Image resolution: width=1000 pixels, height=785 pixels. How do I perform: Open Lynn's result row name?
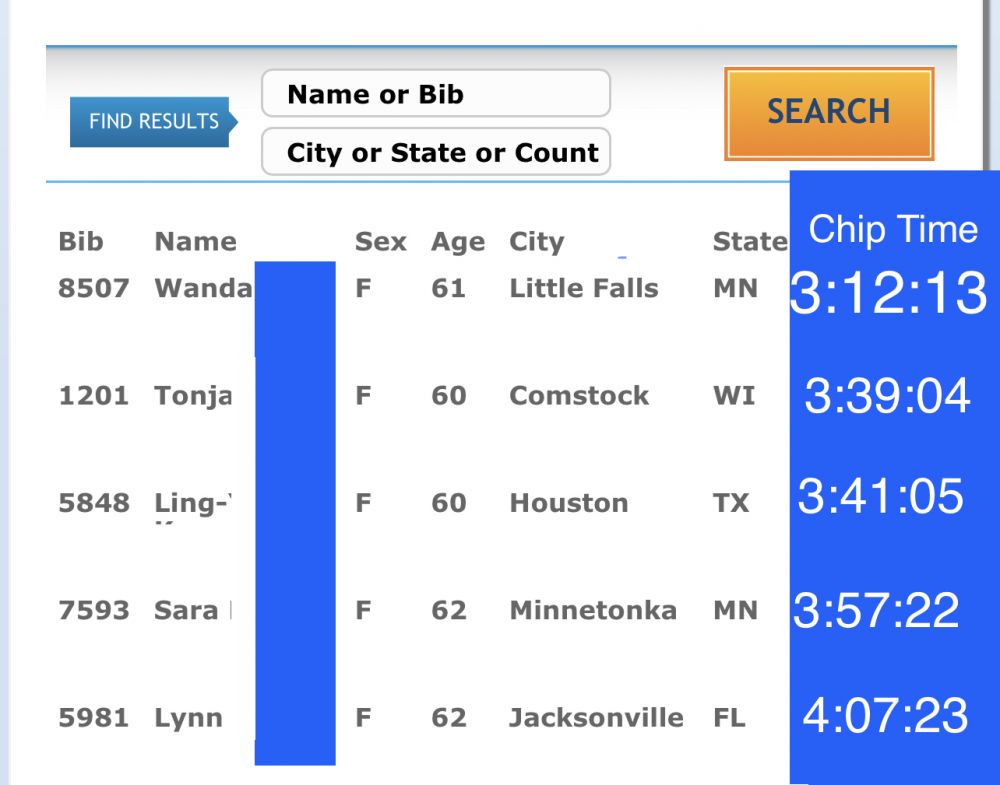[188, 718]
